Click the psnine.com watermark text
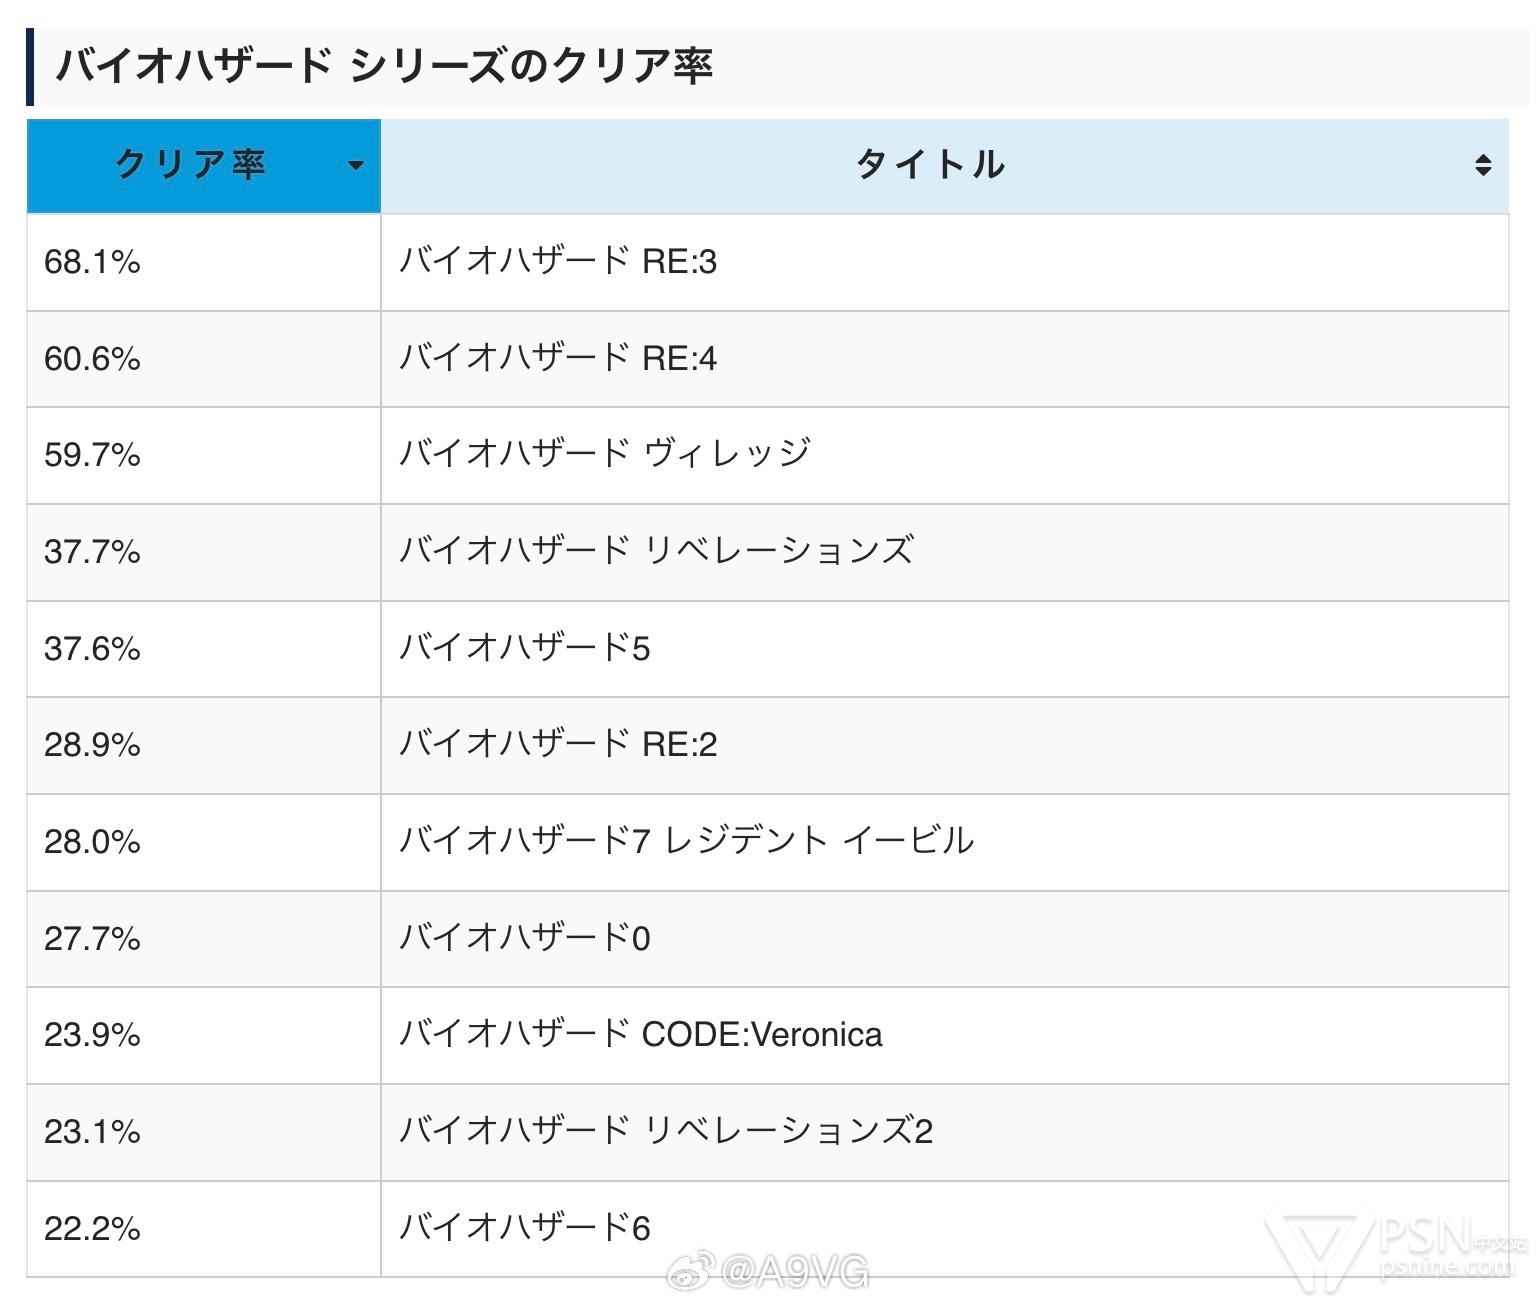Screen dimensions: 1540x1306 [1446, 1267]
